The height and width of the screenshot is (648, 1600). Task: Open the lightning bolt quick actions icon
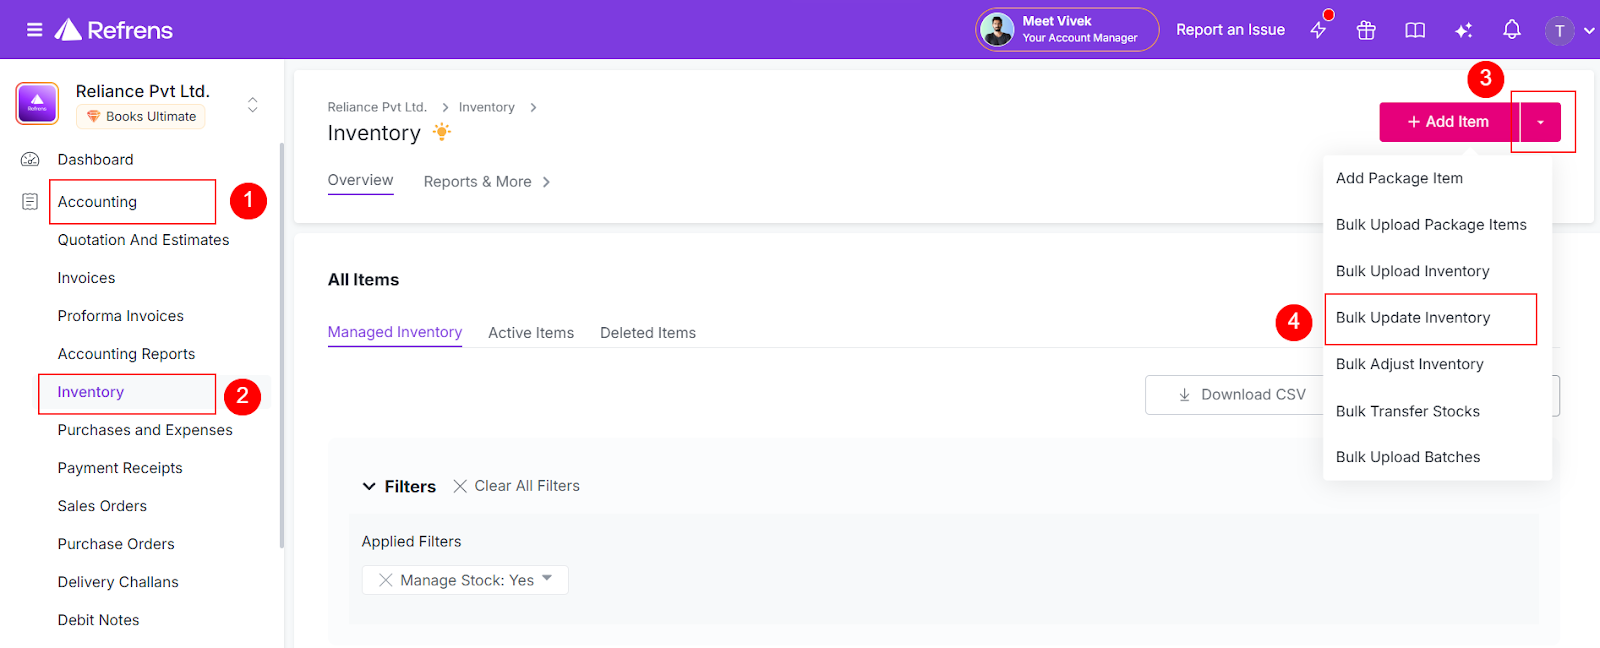click(x=1319, y=30)
